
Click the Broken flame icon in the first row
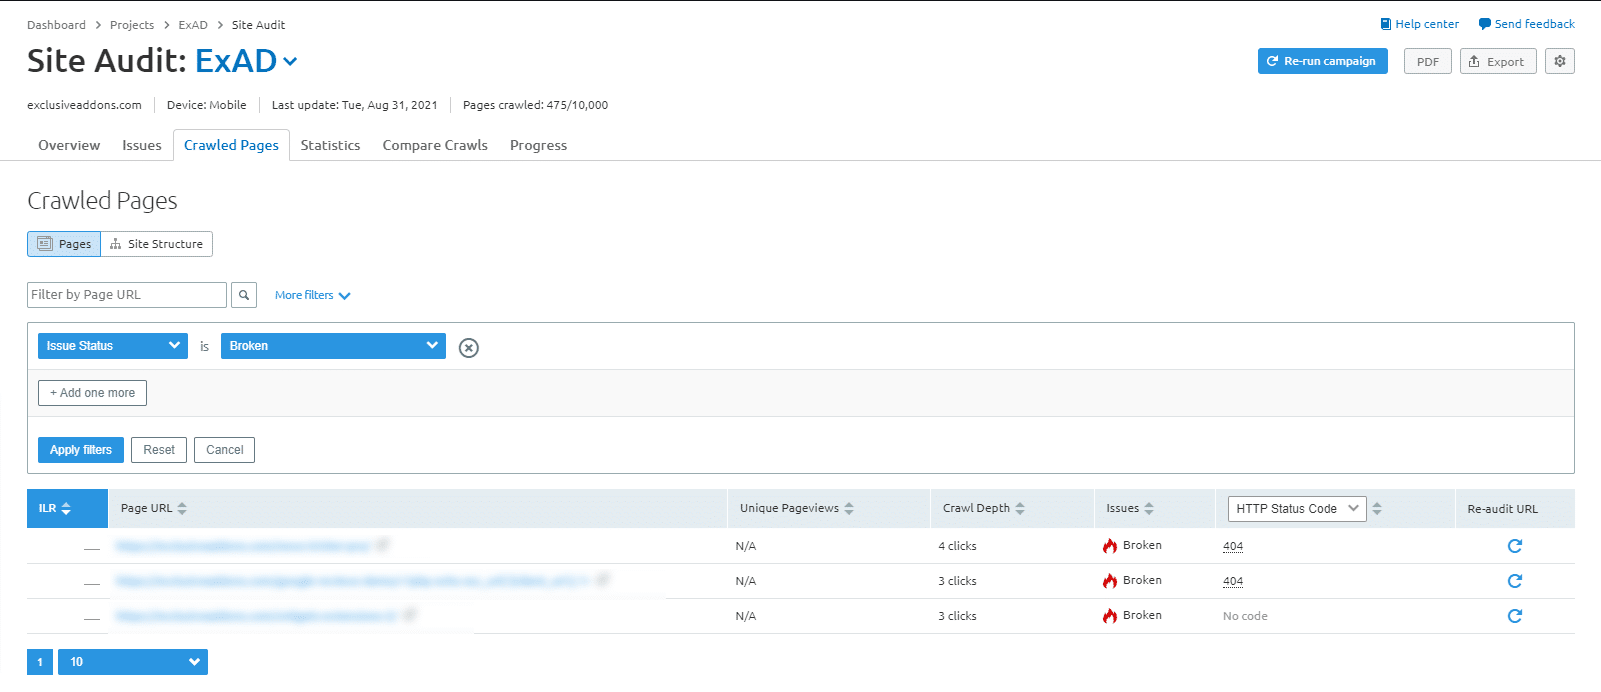[x=1110, y=546]
